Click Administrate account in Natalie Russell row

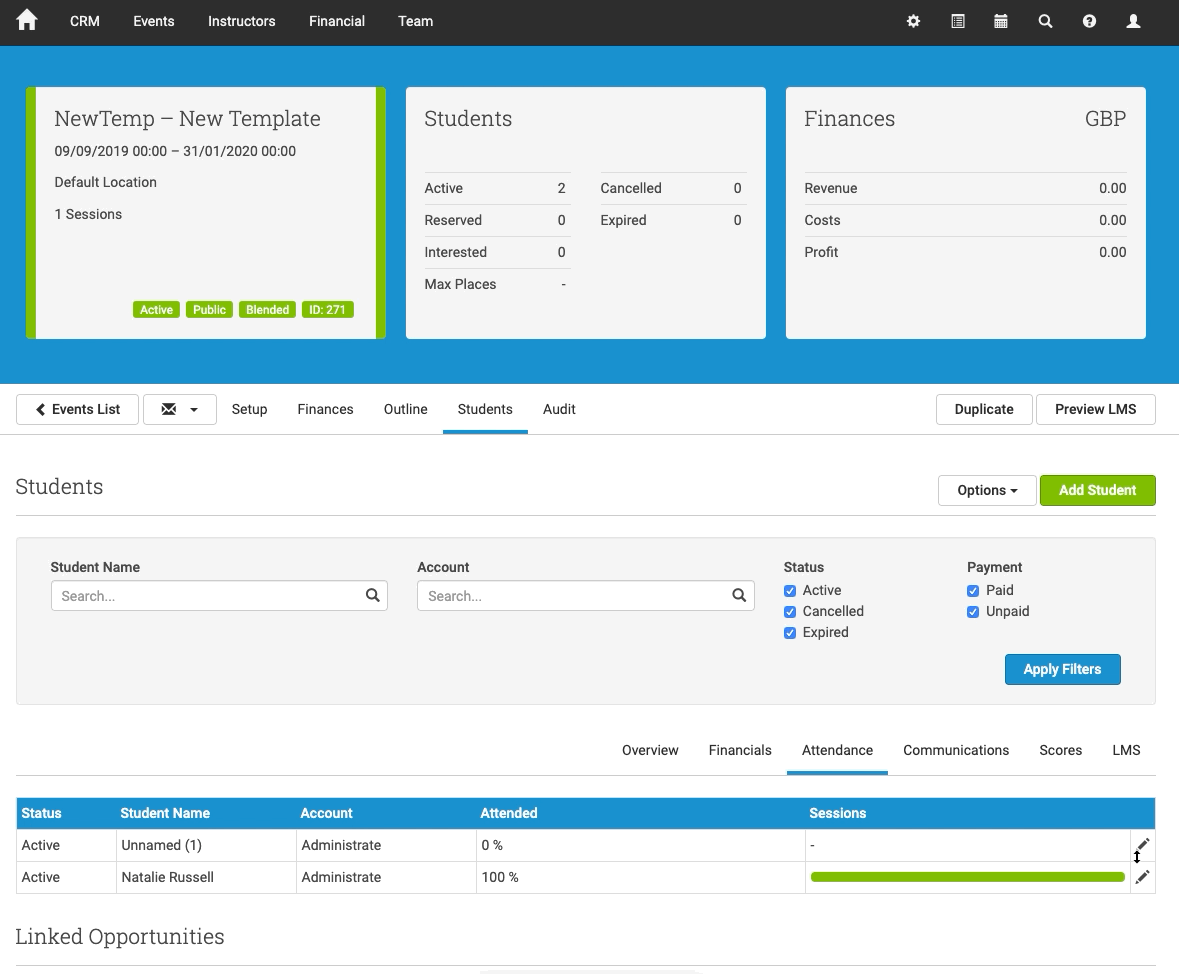tap(341, 877)
